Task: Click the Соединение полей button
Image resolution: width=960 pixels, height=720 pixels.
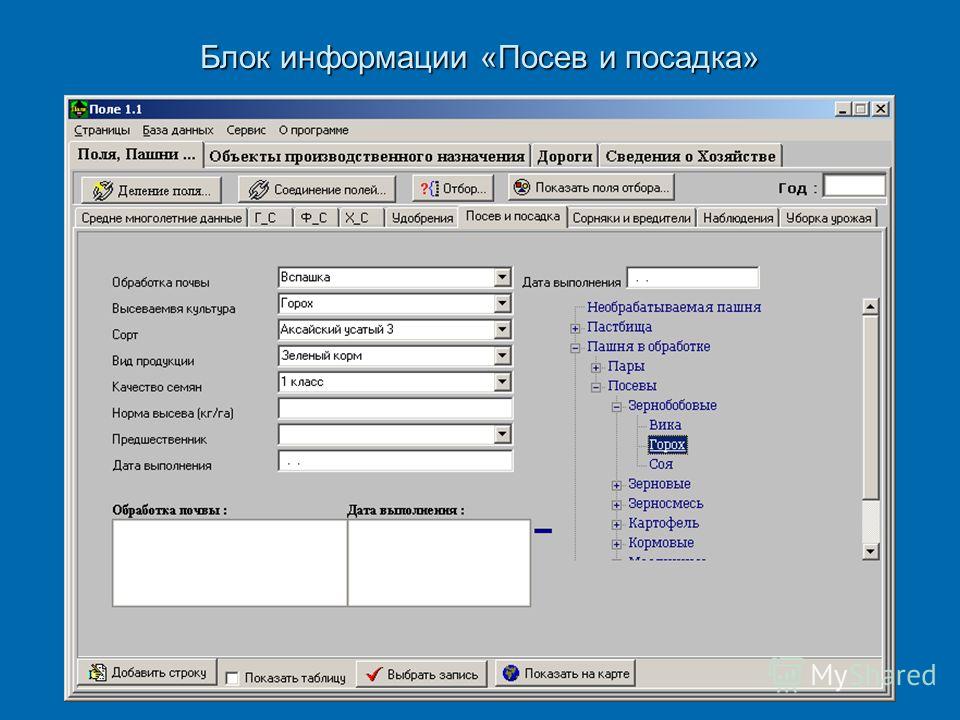Action: (317, 190)
